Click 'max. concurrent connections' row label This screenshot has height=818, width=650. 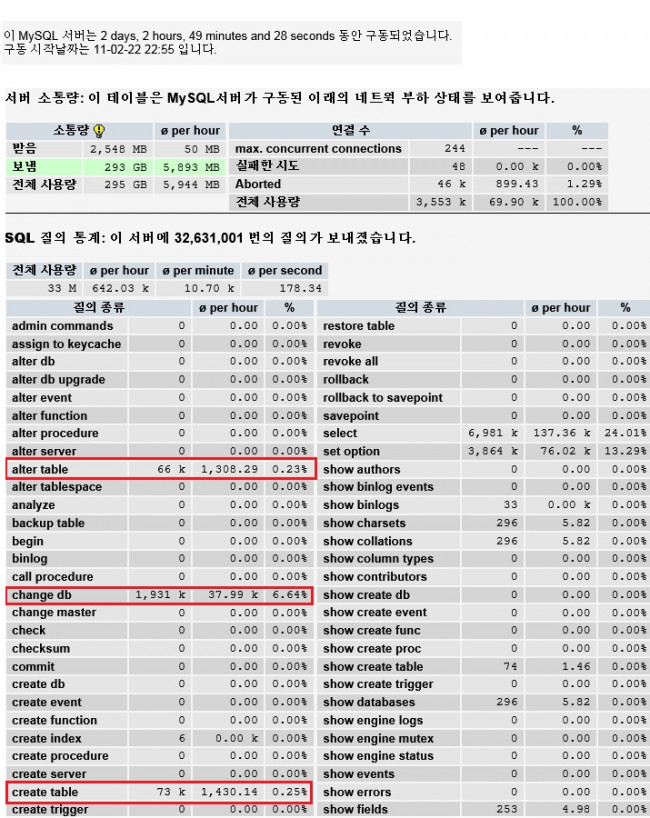pos(318,149)
